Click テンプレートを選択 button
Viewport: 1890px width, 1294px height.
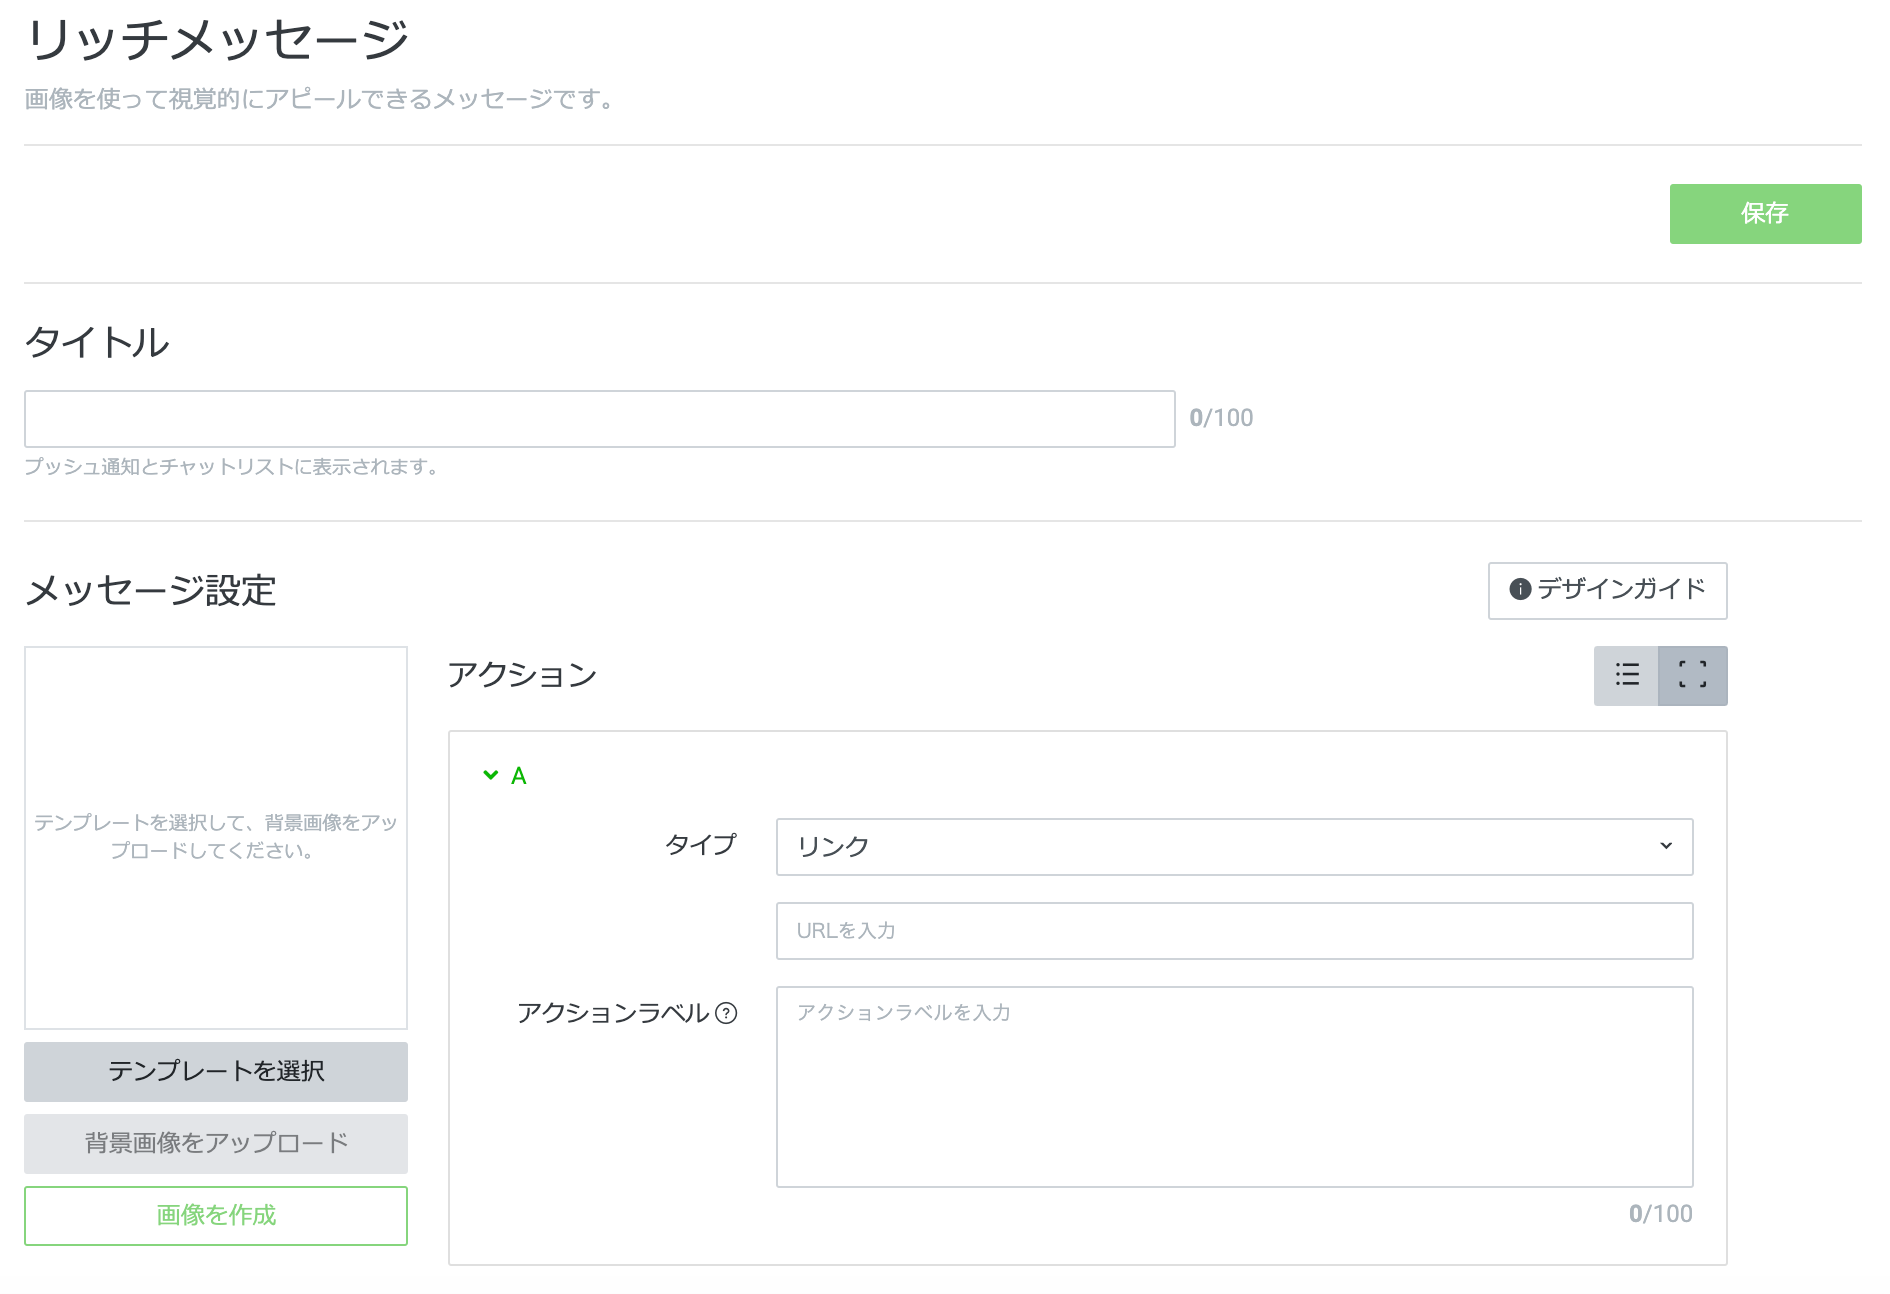click(x=216, y=1071)
